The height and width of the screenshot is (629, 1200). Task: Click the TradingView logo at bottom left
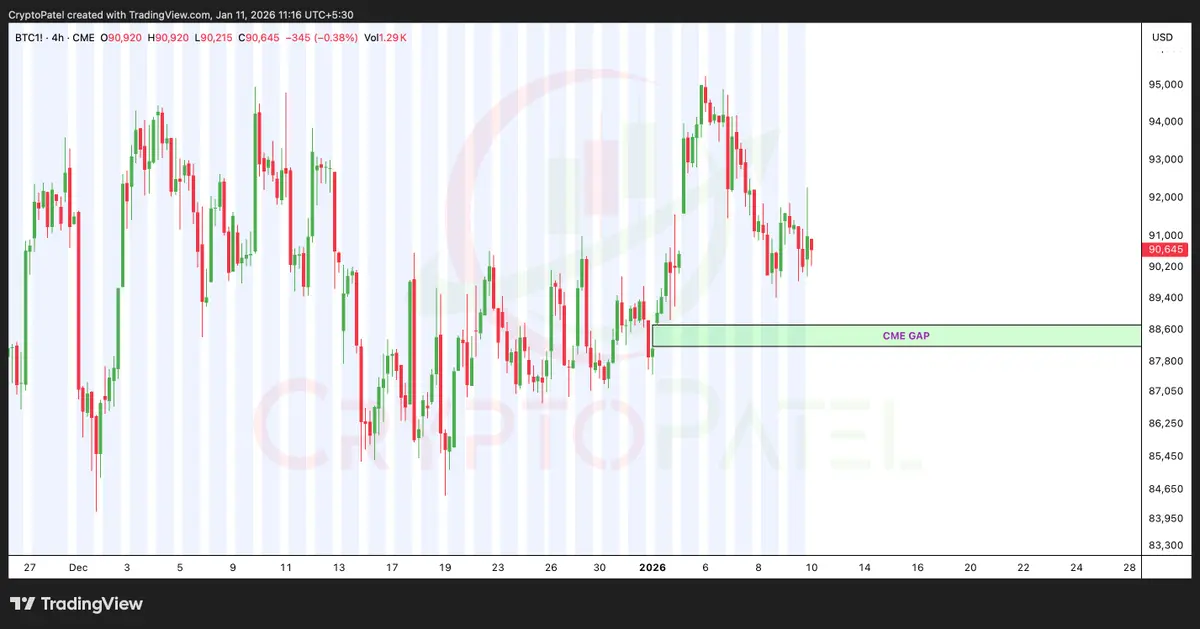[76, 604]
